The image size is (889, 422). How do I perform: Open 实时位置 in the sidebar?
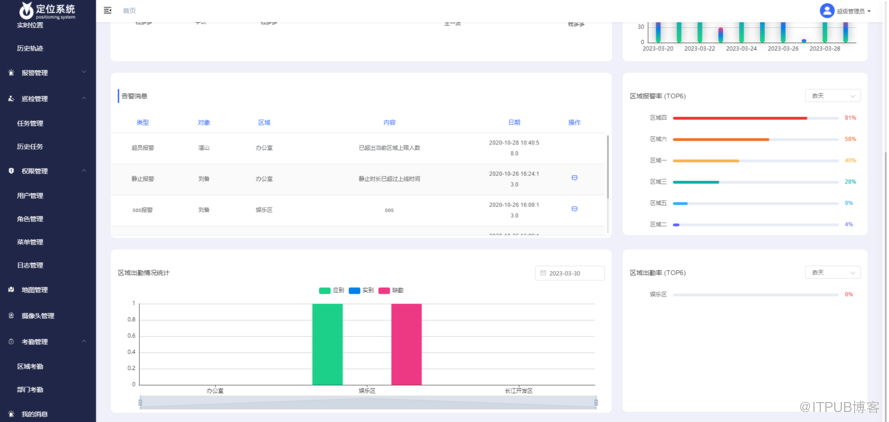click(x=30, y=25)
